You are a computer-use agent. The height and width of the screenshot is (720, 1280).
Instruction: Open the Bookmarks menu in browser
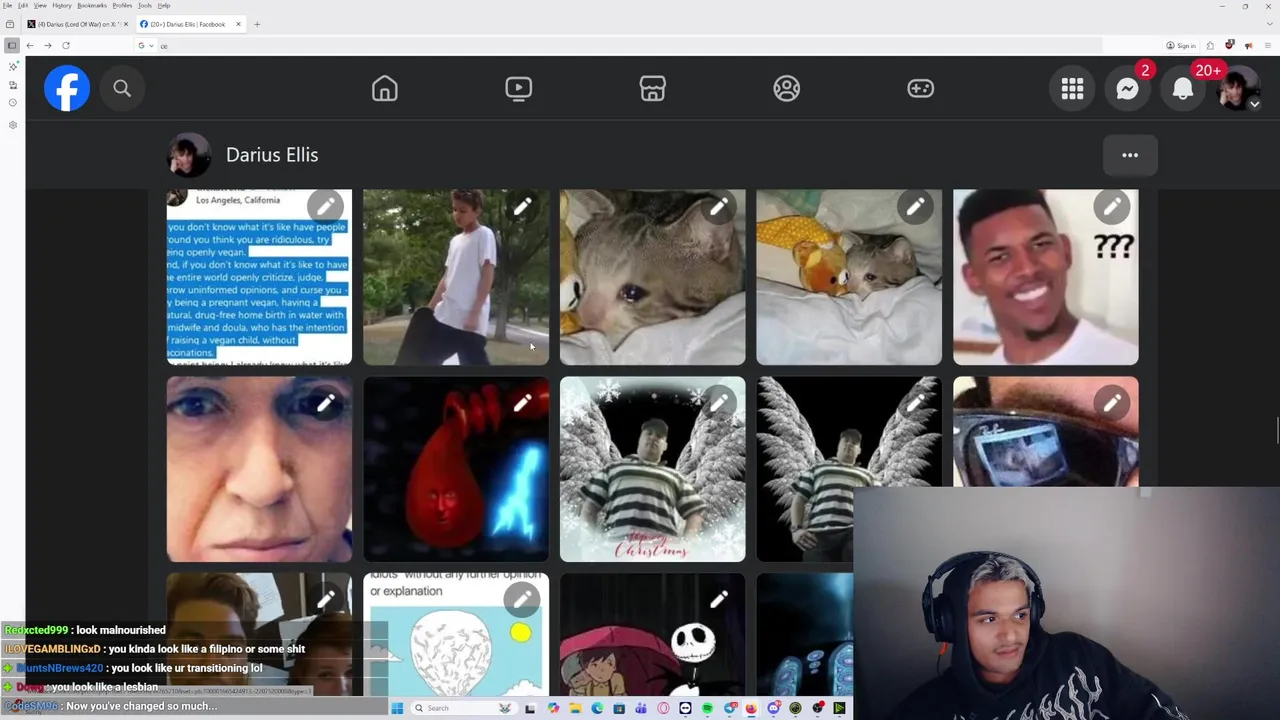coord(92,5)
